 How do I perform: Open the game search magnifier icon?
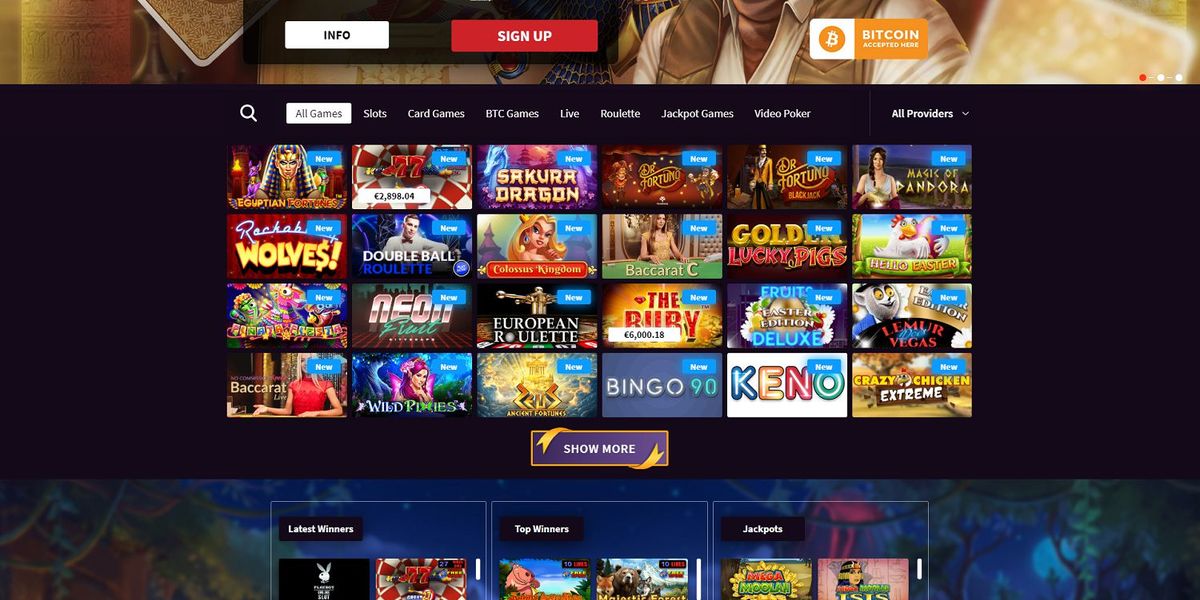click(x=249, y=113)
